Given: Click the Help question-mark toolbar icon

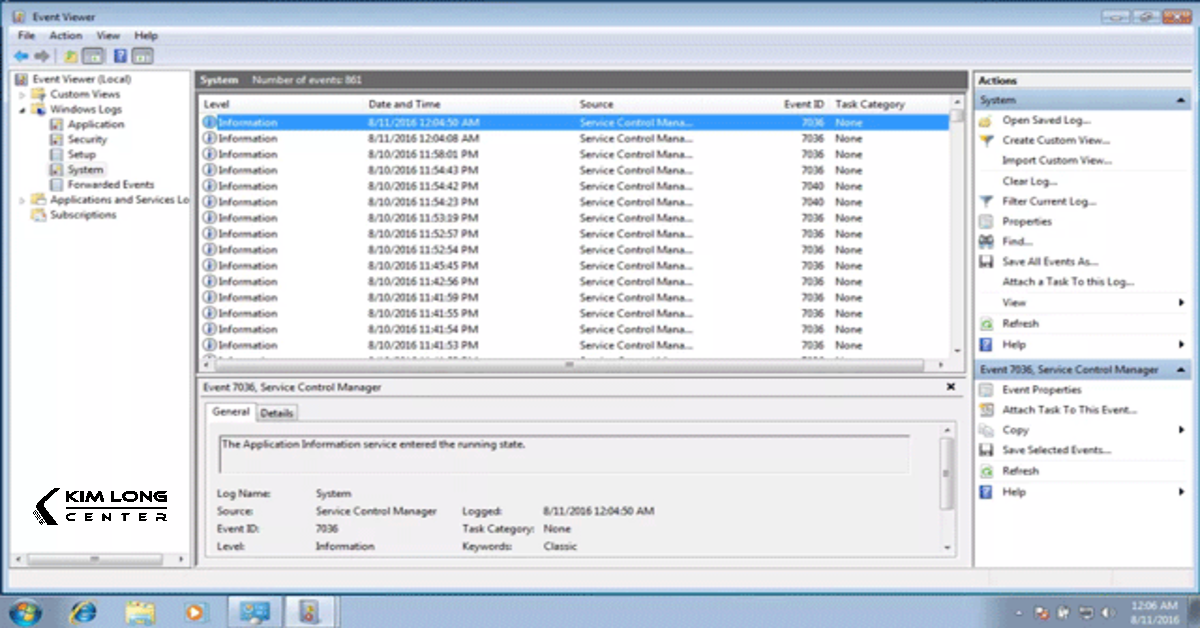Looking at the screenshot, I should pos(120,56).
